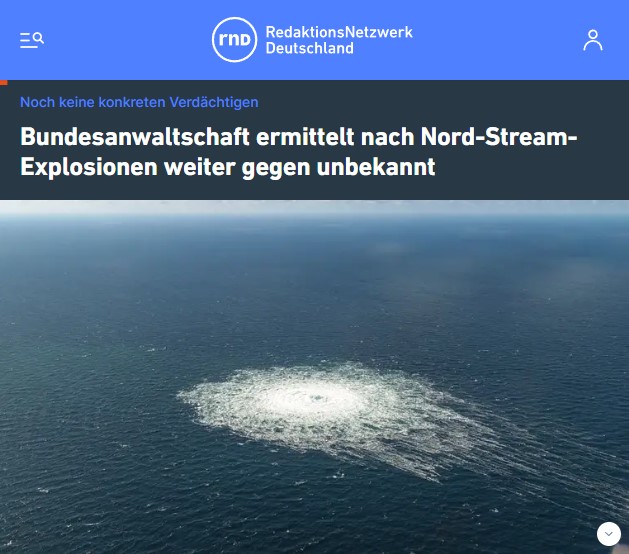Click the Nord-Stream explosions headline
The width and height of the screenshot is (629, 554).
[299, 152]
